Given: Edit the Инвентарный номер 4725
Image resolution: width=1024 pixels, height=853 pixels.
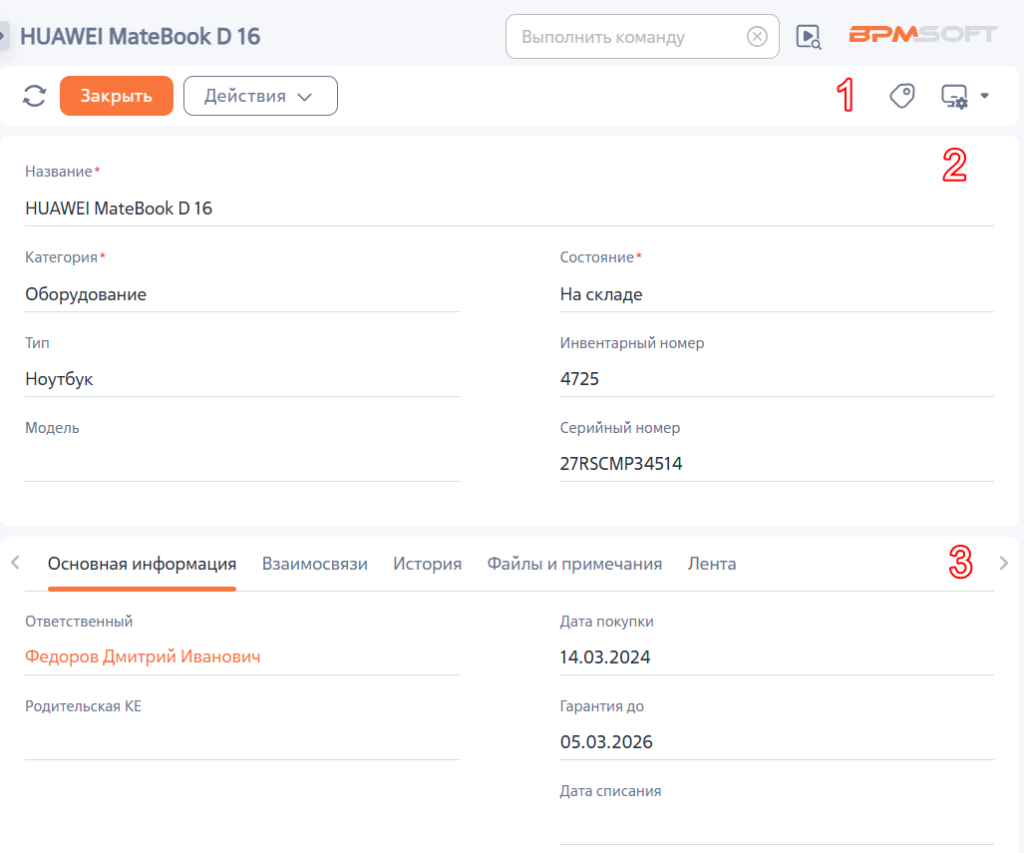Looking at the screenshot, I should [x=776, y=379].
